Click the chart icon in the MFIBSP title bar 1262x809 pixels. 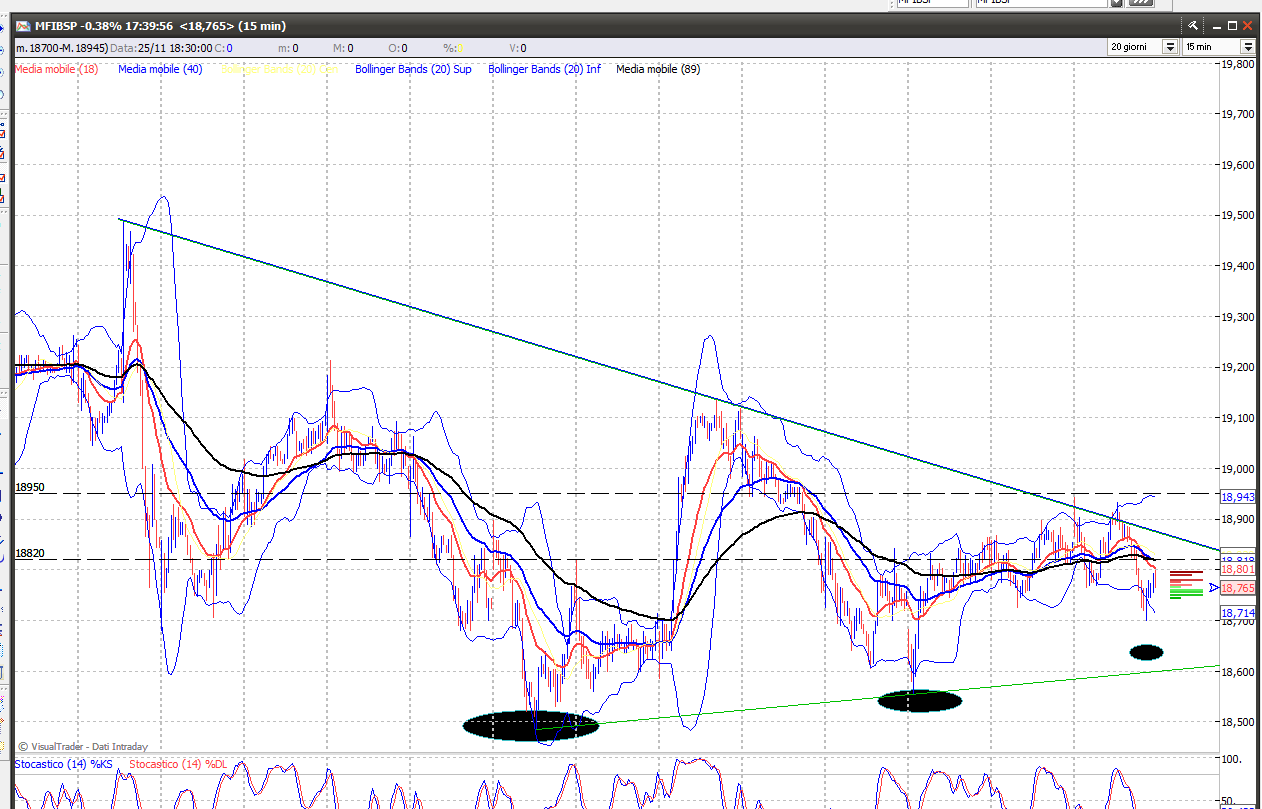coord(22,26)
